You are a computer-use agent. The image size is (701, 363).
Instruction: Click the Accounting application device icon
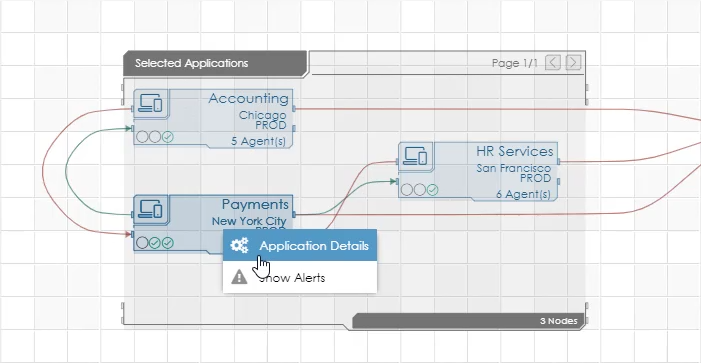click(x=151, y=104)
